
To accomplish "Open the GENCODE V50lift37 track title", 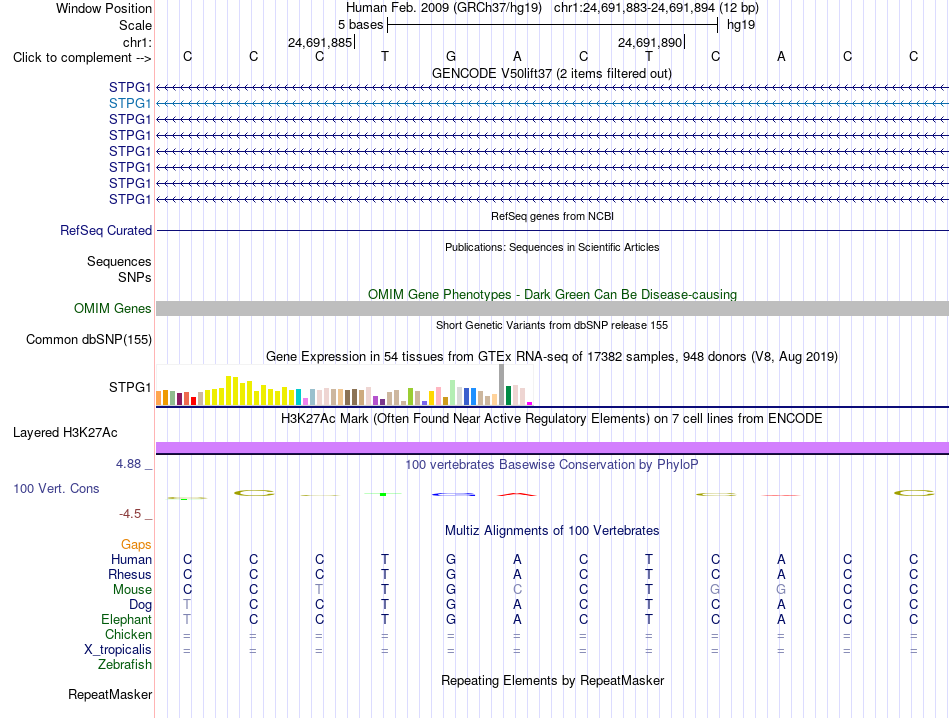I will (552, 73).
